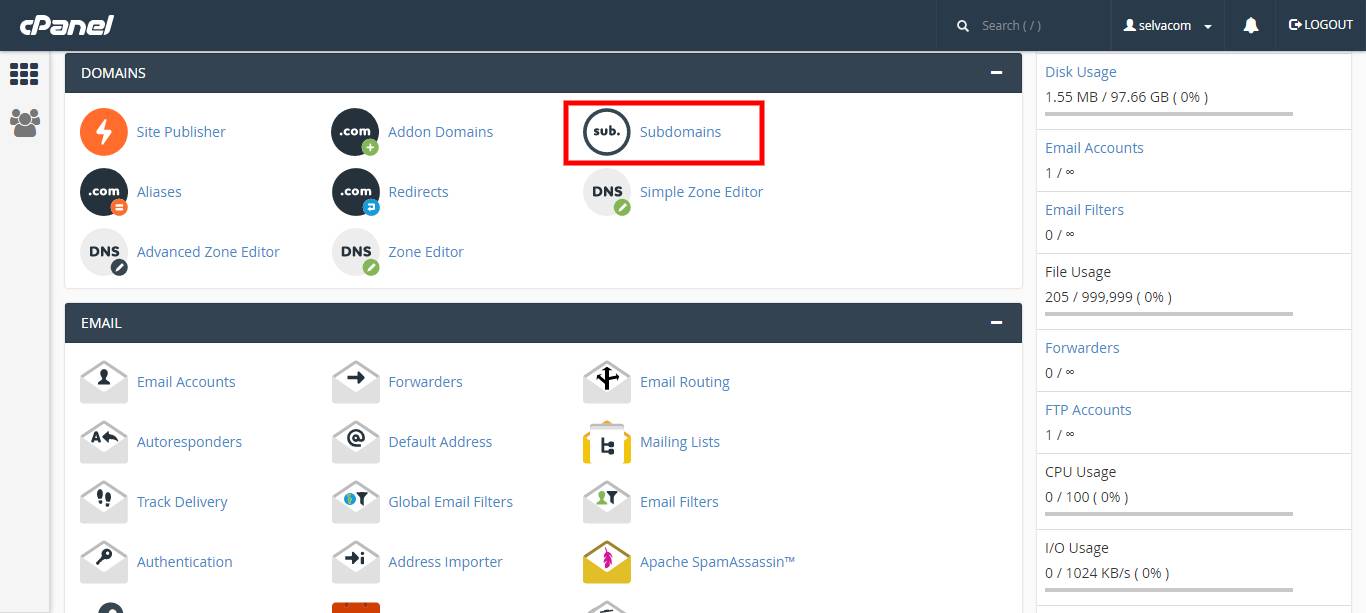
Task: Open the selvacom user dropdown
Action: (1168, 26)
